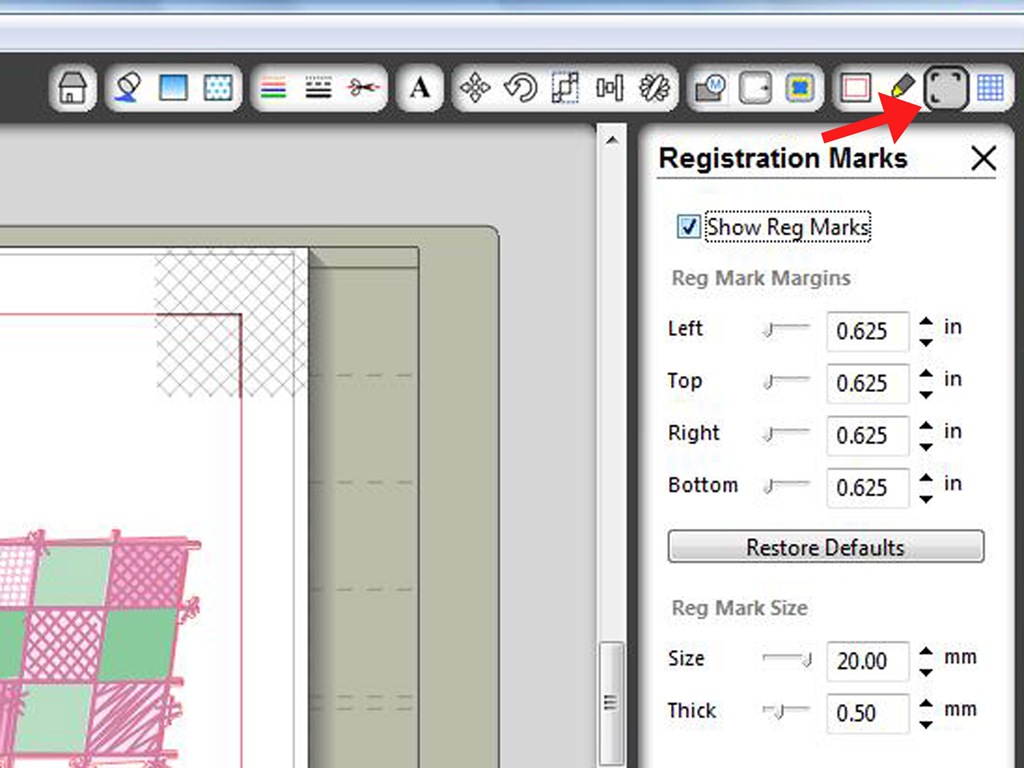Adjust the Top margin slider
This screenshot has width=1024, height=768.
coord(786,381)
